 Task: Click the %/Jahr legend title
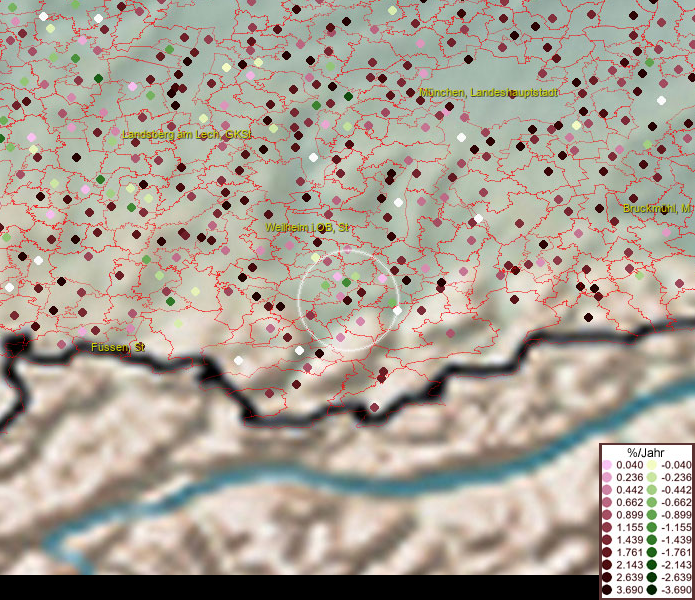pos(644,451)
